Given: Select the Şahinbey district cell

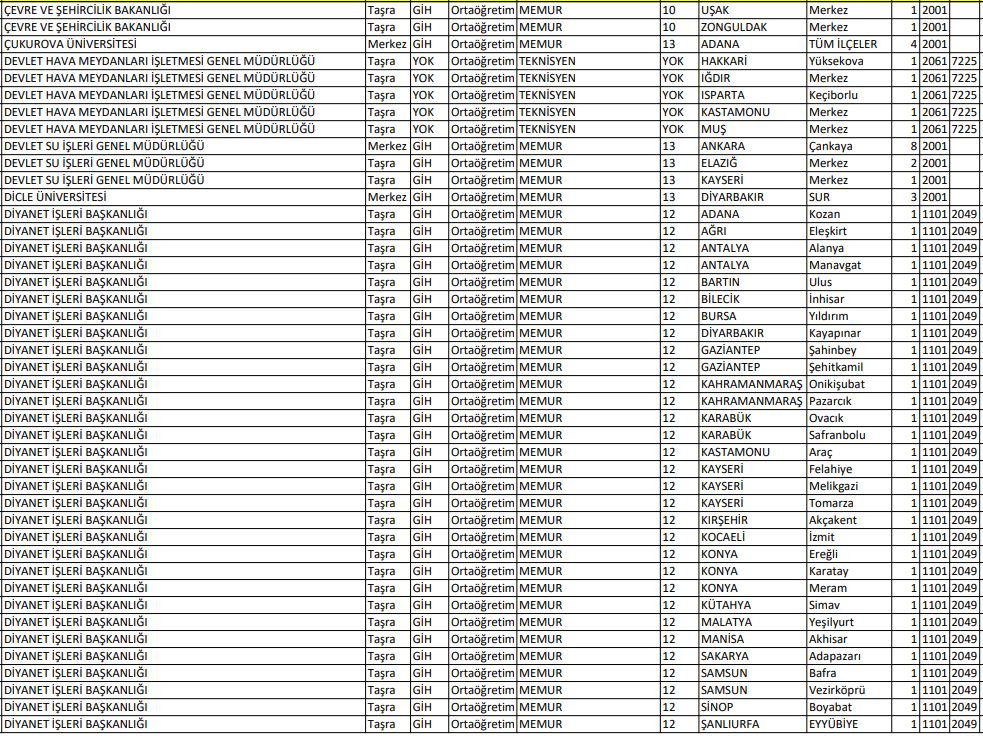Looking at the screenshot, I should 849,350.
